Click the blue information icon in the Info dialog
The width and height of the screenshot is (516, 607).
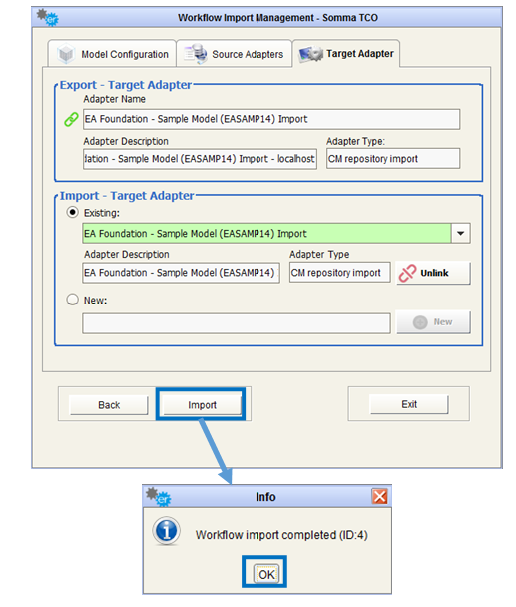[166, 531]
